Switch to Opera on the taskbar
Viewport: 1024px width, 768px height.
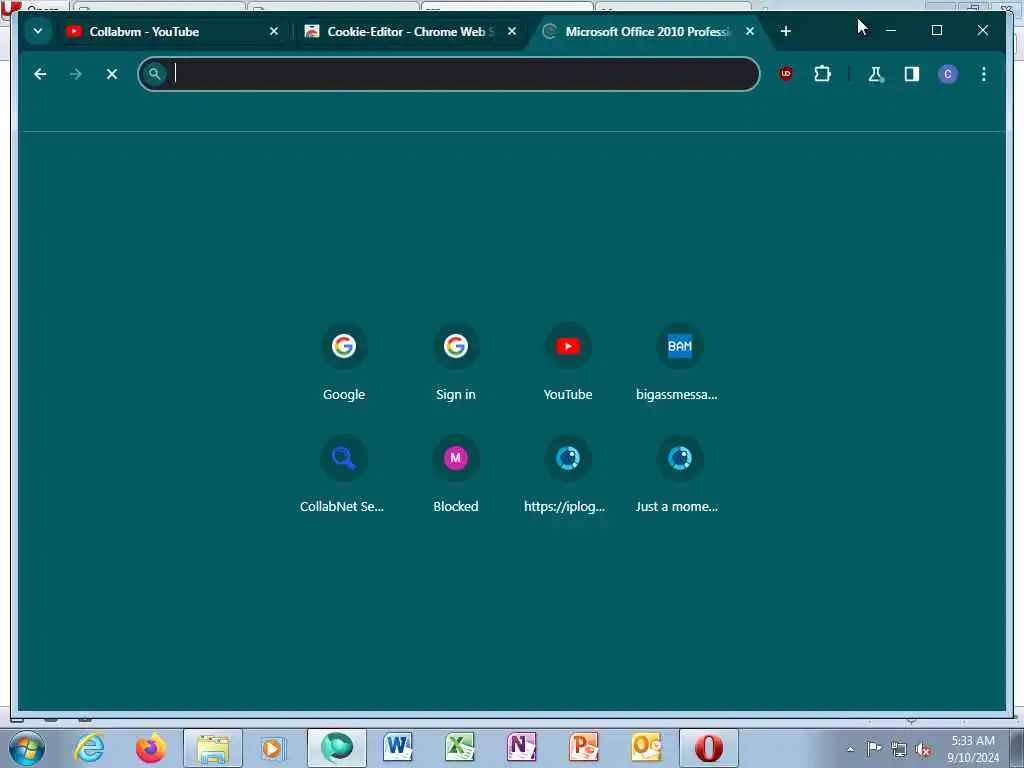click(709, 748)
